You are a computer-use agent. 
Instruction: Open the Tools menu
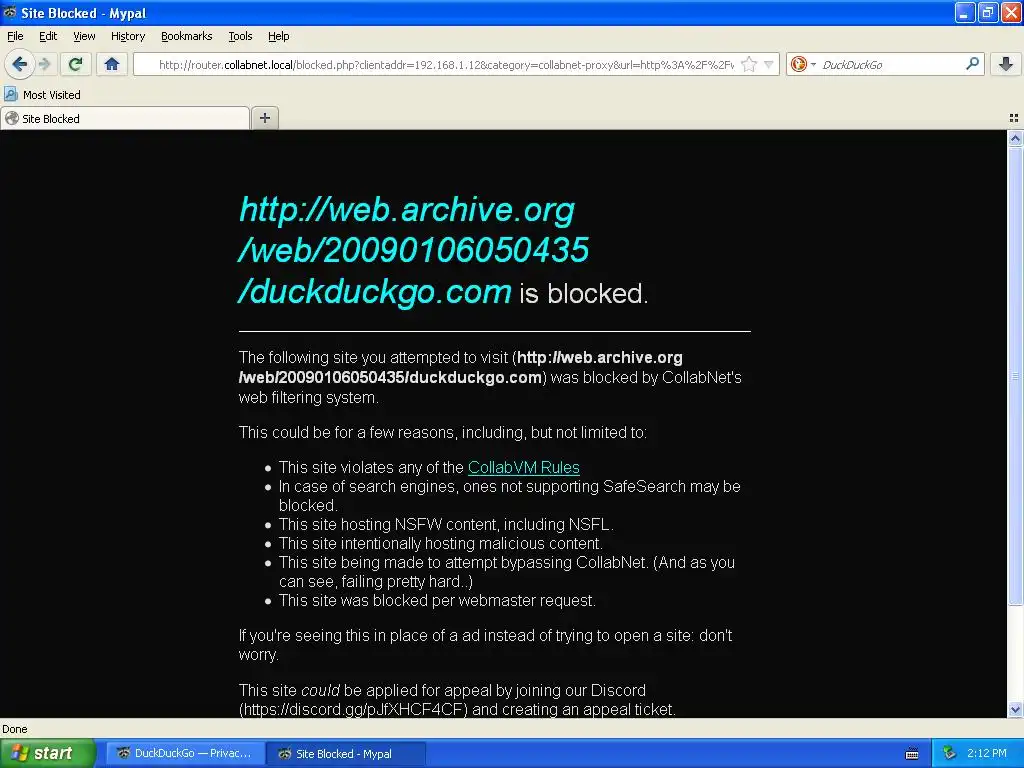click(x=240, y=36)
